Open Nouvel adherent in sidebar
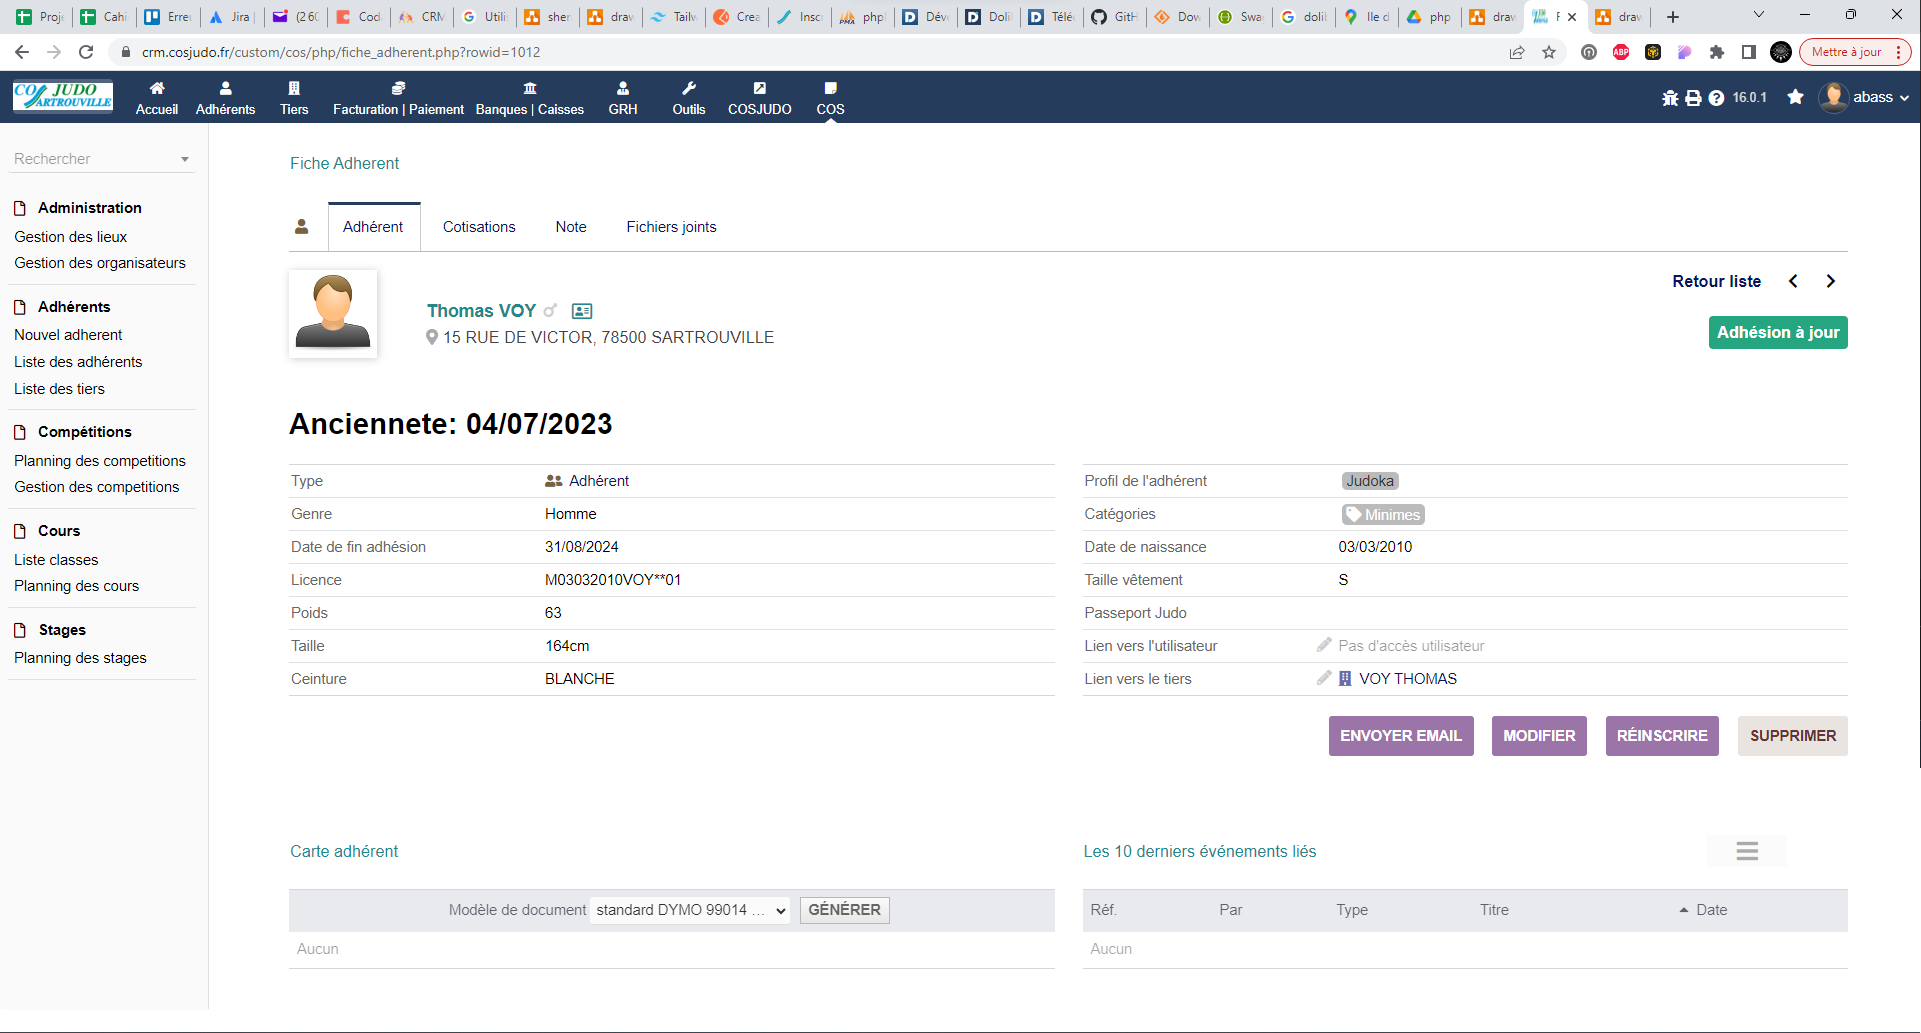The height and width of the screenshot is (1033, 1921). pos(68,335)
